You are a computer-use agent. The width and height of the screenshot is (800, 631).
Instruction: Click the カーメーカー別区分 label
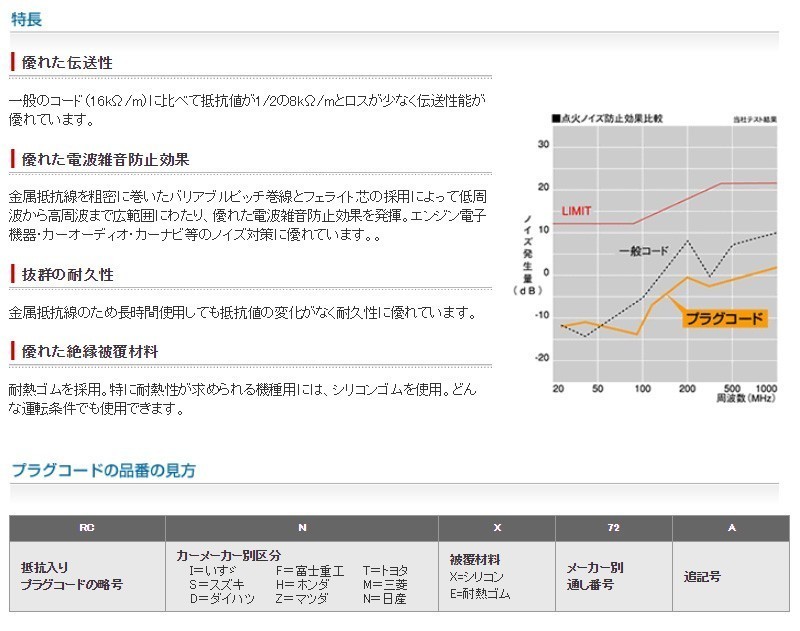click(228, 556)
